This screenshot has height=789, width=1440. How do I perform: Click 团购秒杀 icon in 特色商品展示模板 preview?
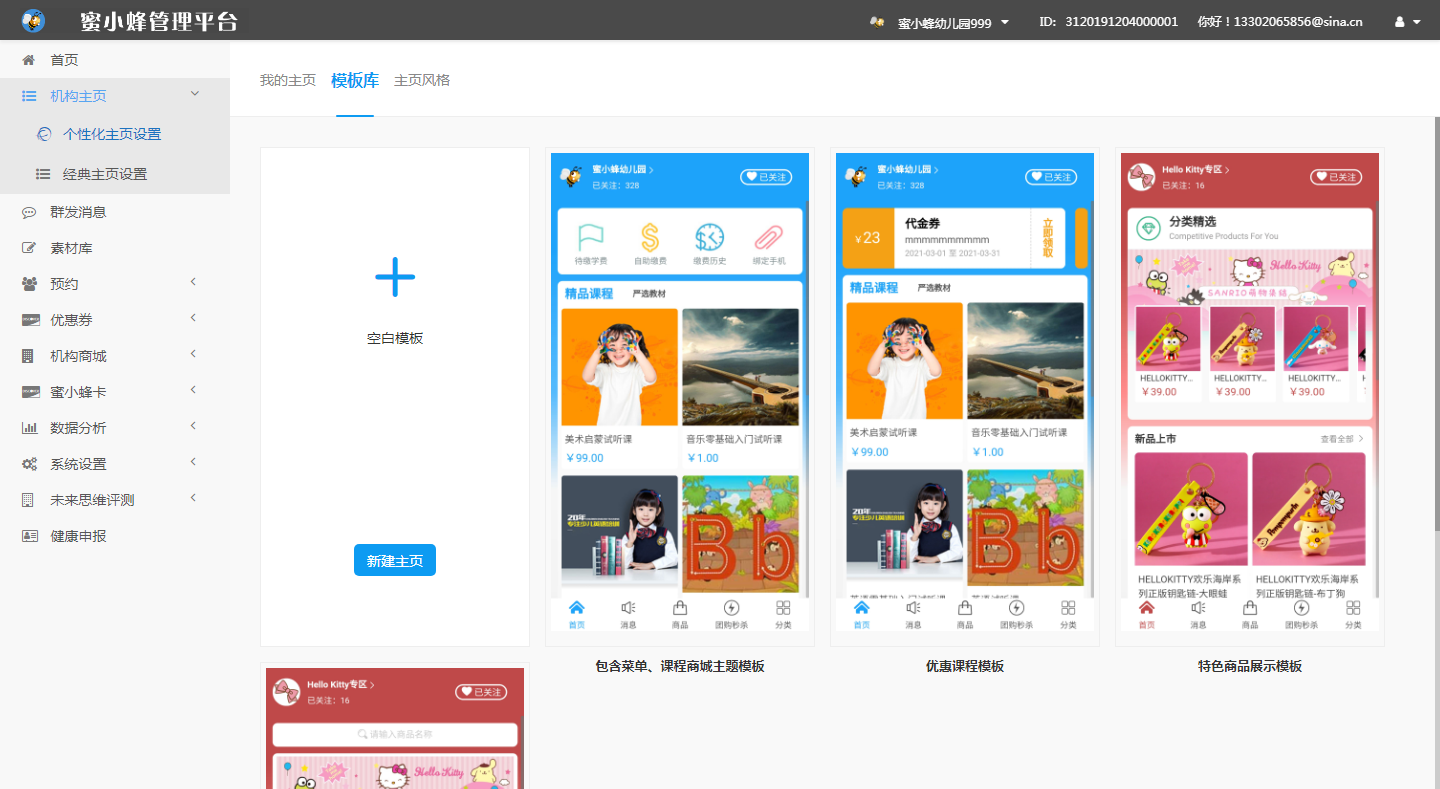[x=1301, y=608]
